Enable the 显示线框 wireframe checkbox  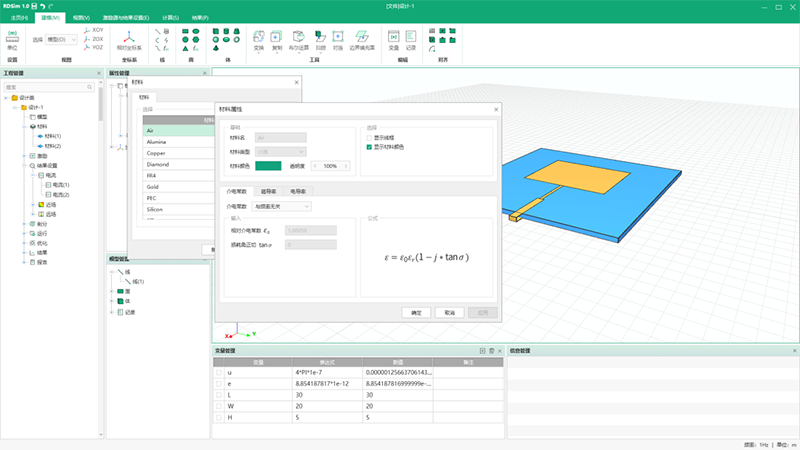pos(370,138)
